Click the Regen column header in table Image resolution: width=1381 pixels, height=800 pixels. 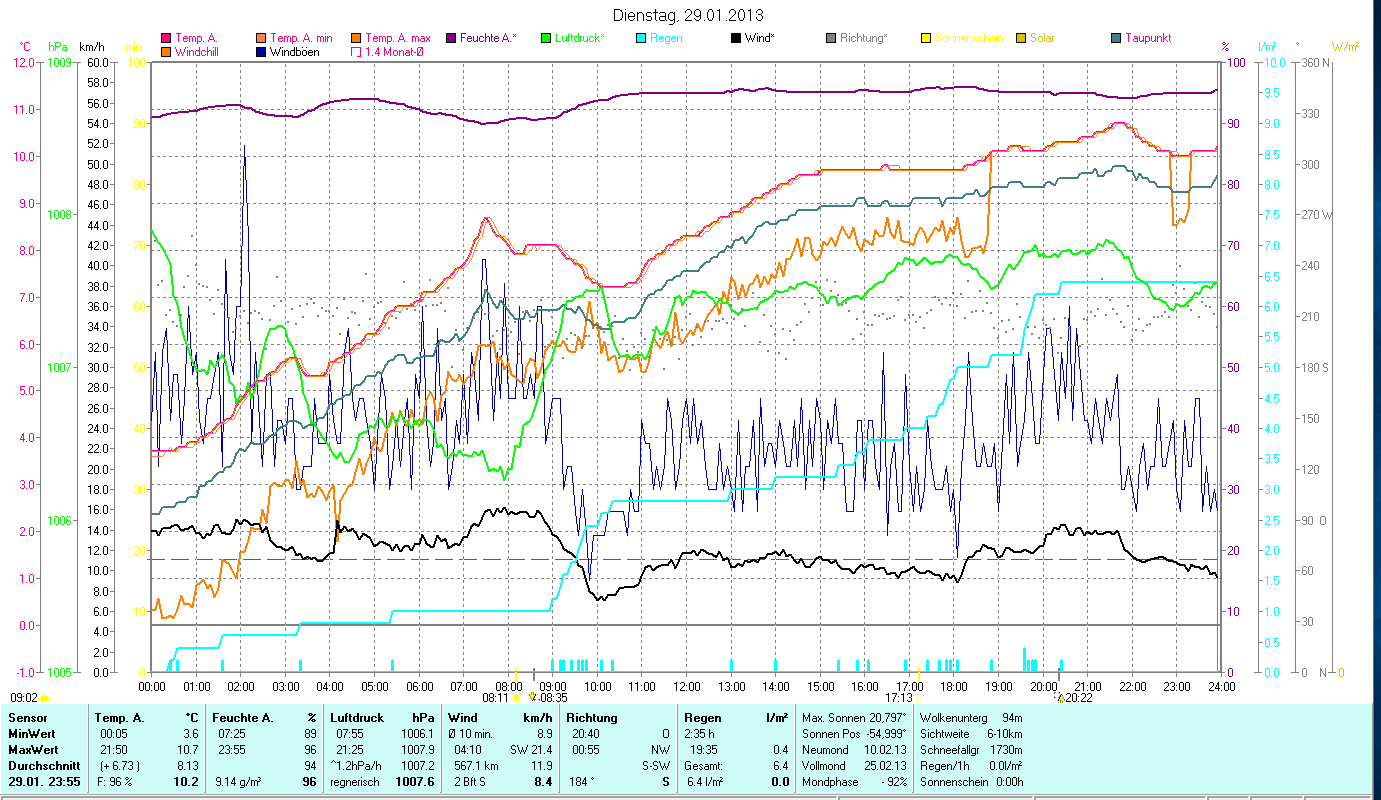pos(702,718)
